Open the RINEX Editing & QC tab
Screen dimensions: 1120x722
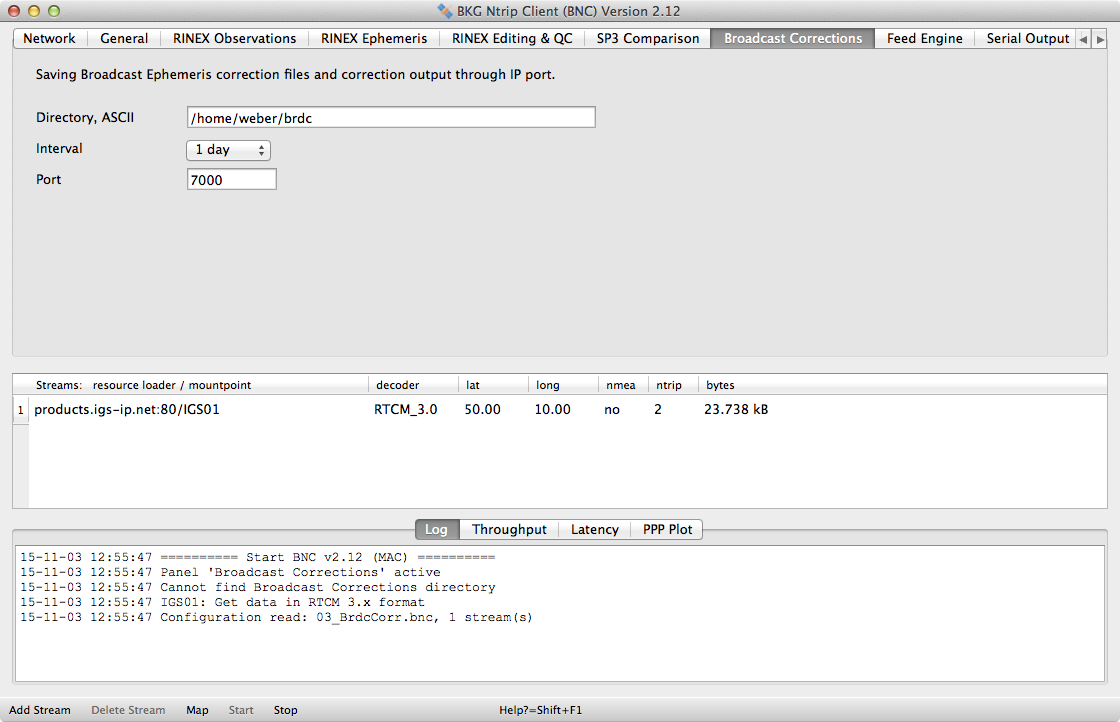tap(512, 39)
